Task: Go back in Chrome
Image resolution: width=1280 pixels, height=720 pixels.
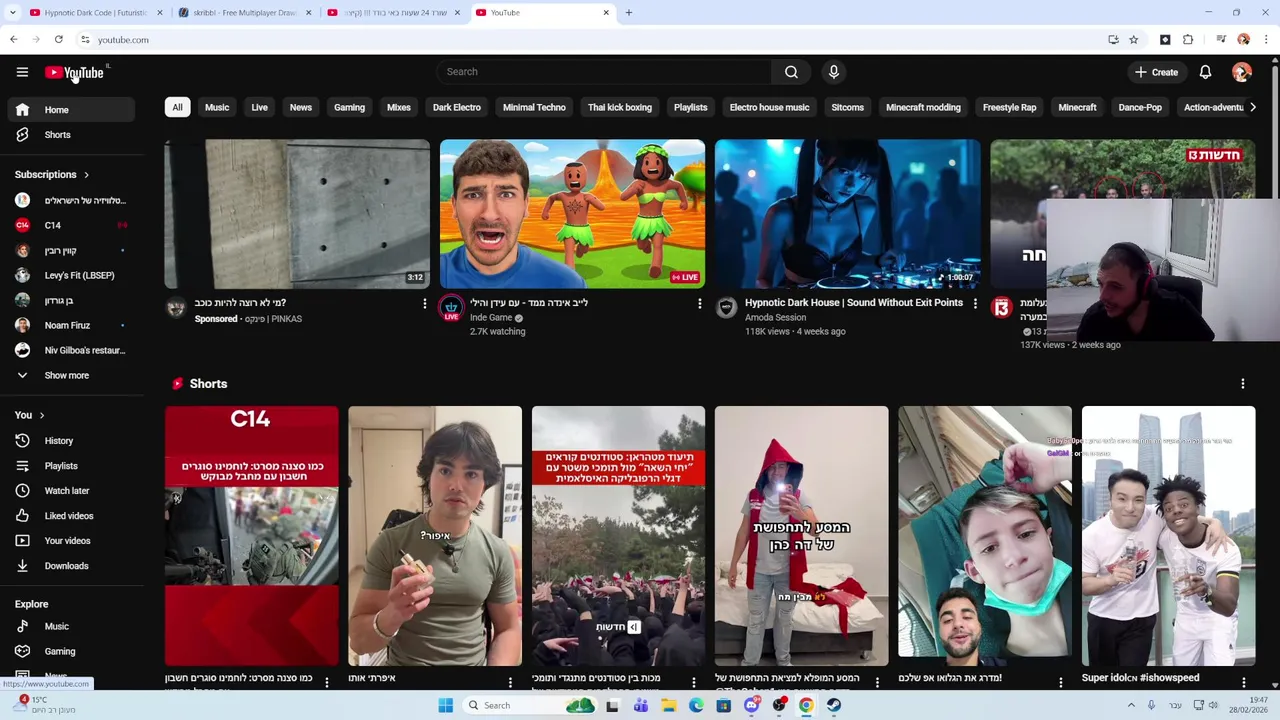Action: (13, 40)
